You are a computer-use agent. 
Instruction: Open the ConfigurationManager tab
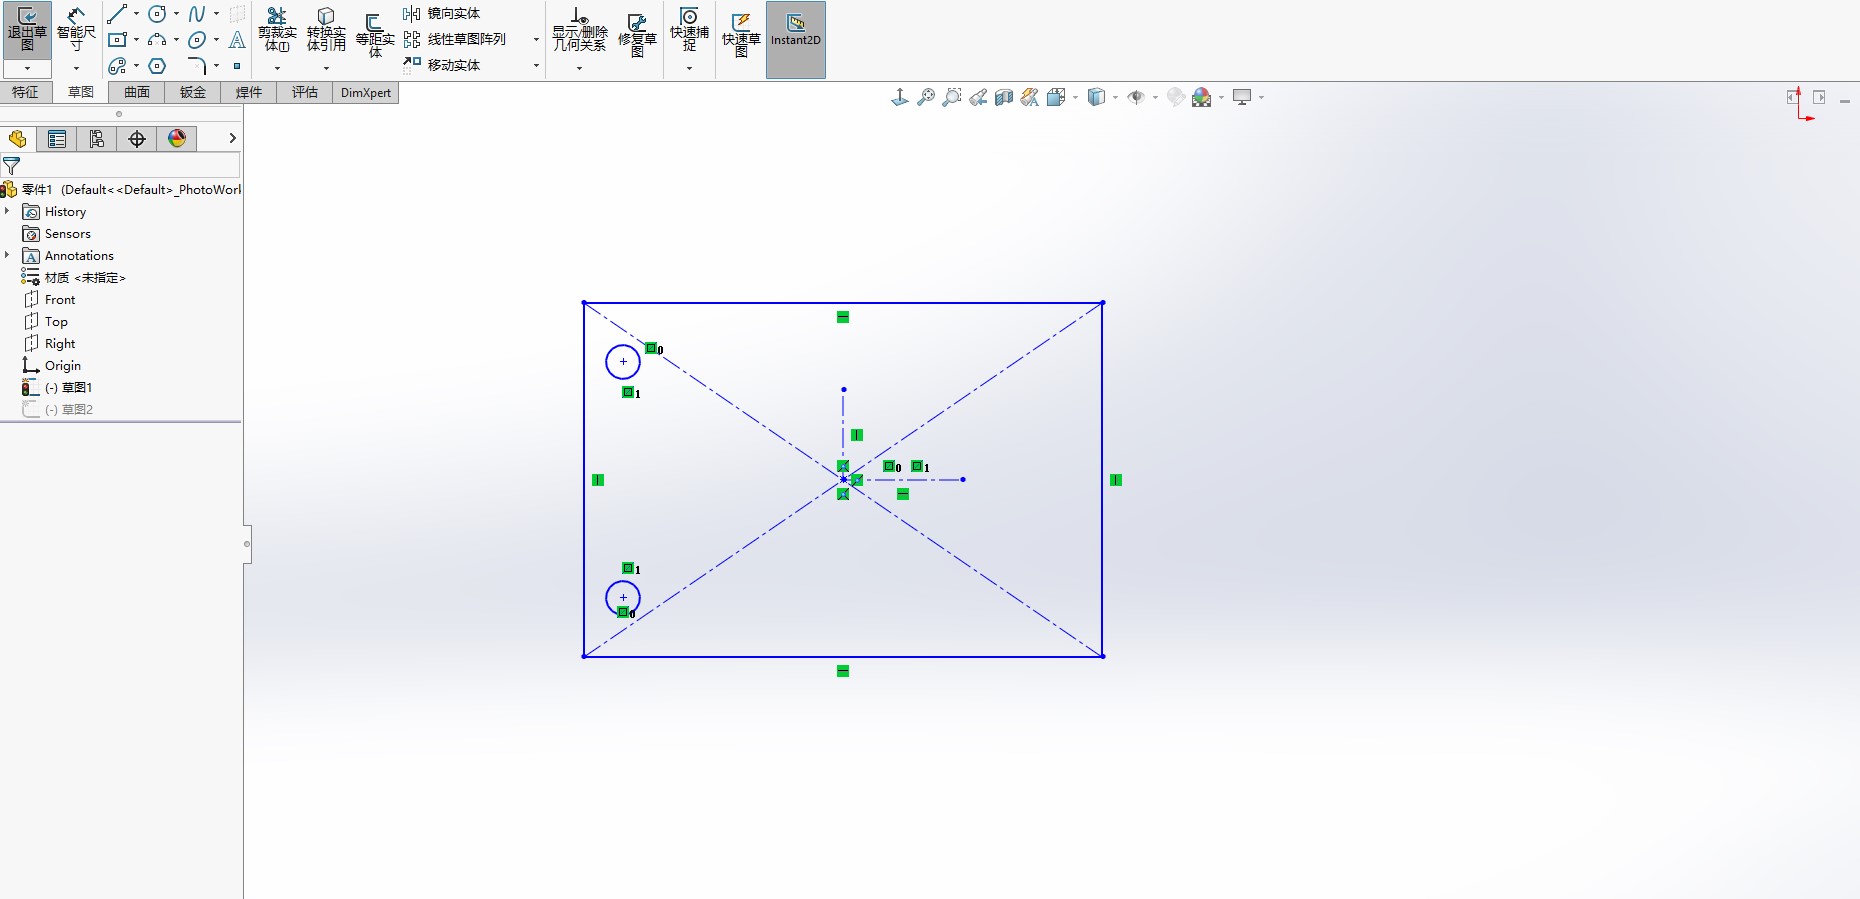[x=97, y=139]
